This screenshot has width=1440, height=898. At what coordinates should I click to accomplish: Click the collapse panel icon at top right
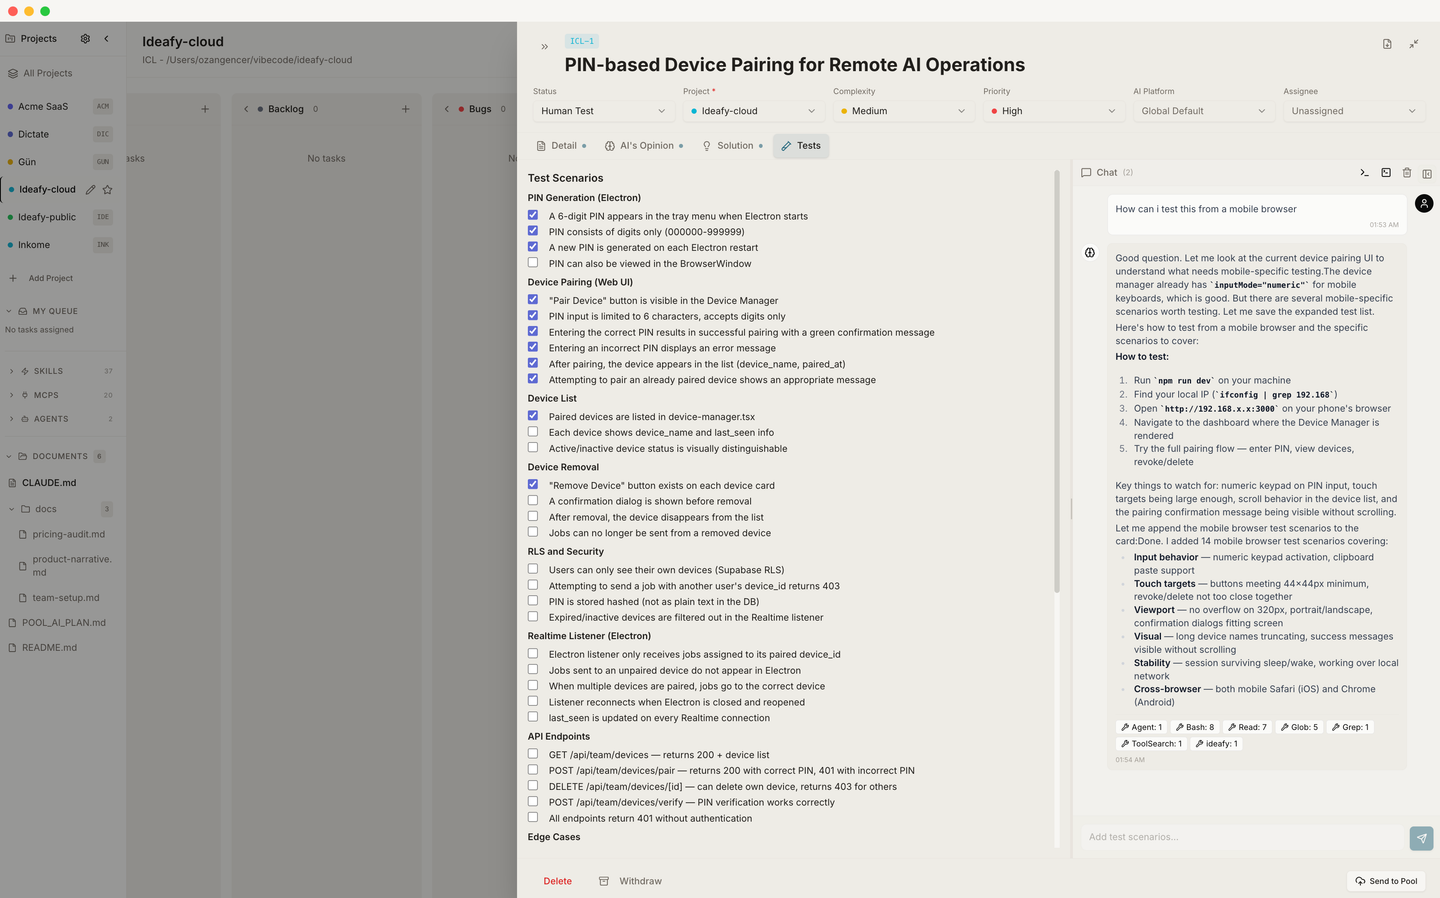coord(1414,44)
